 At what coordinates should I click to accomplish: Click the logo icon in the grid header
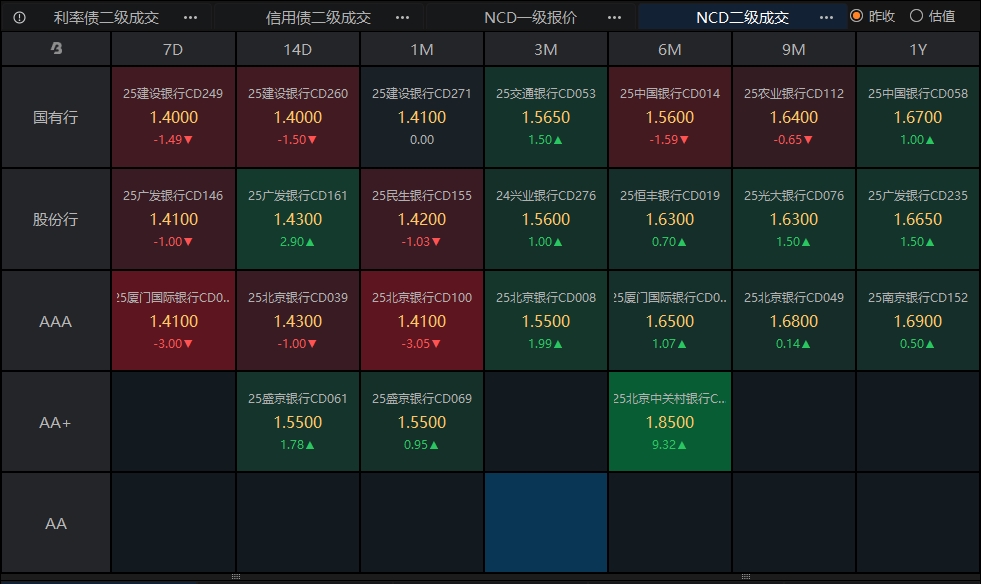[56, 48]
